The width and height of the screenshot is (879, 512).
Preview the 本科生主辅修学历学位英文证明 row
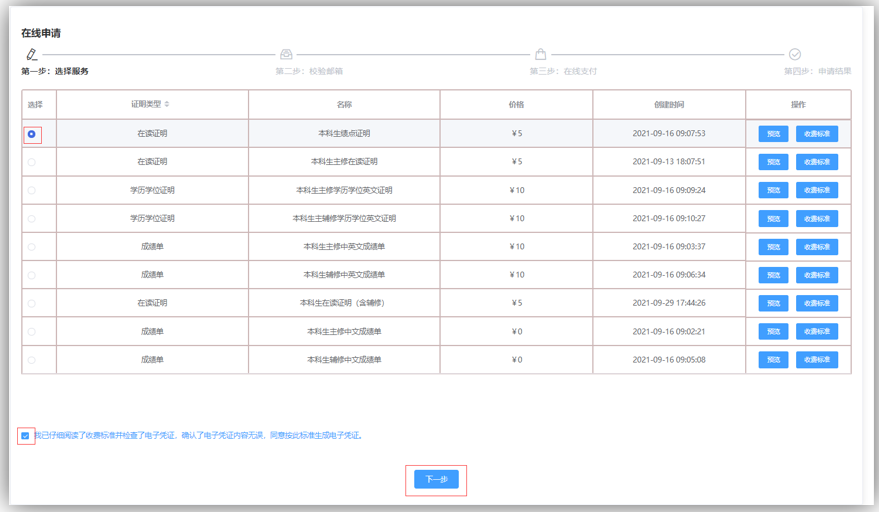[x=773, y=219]
